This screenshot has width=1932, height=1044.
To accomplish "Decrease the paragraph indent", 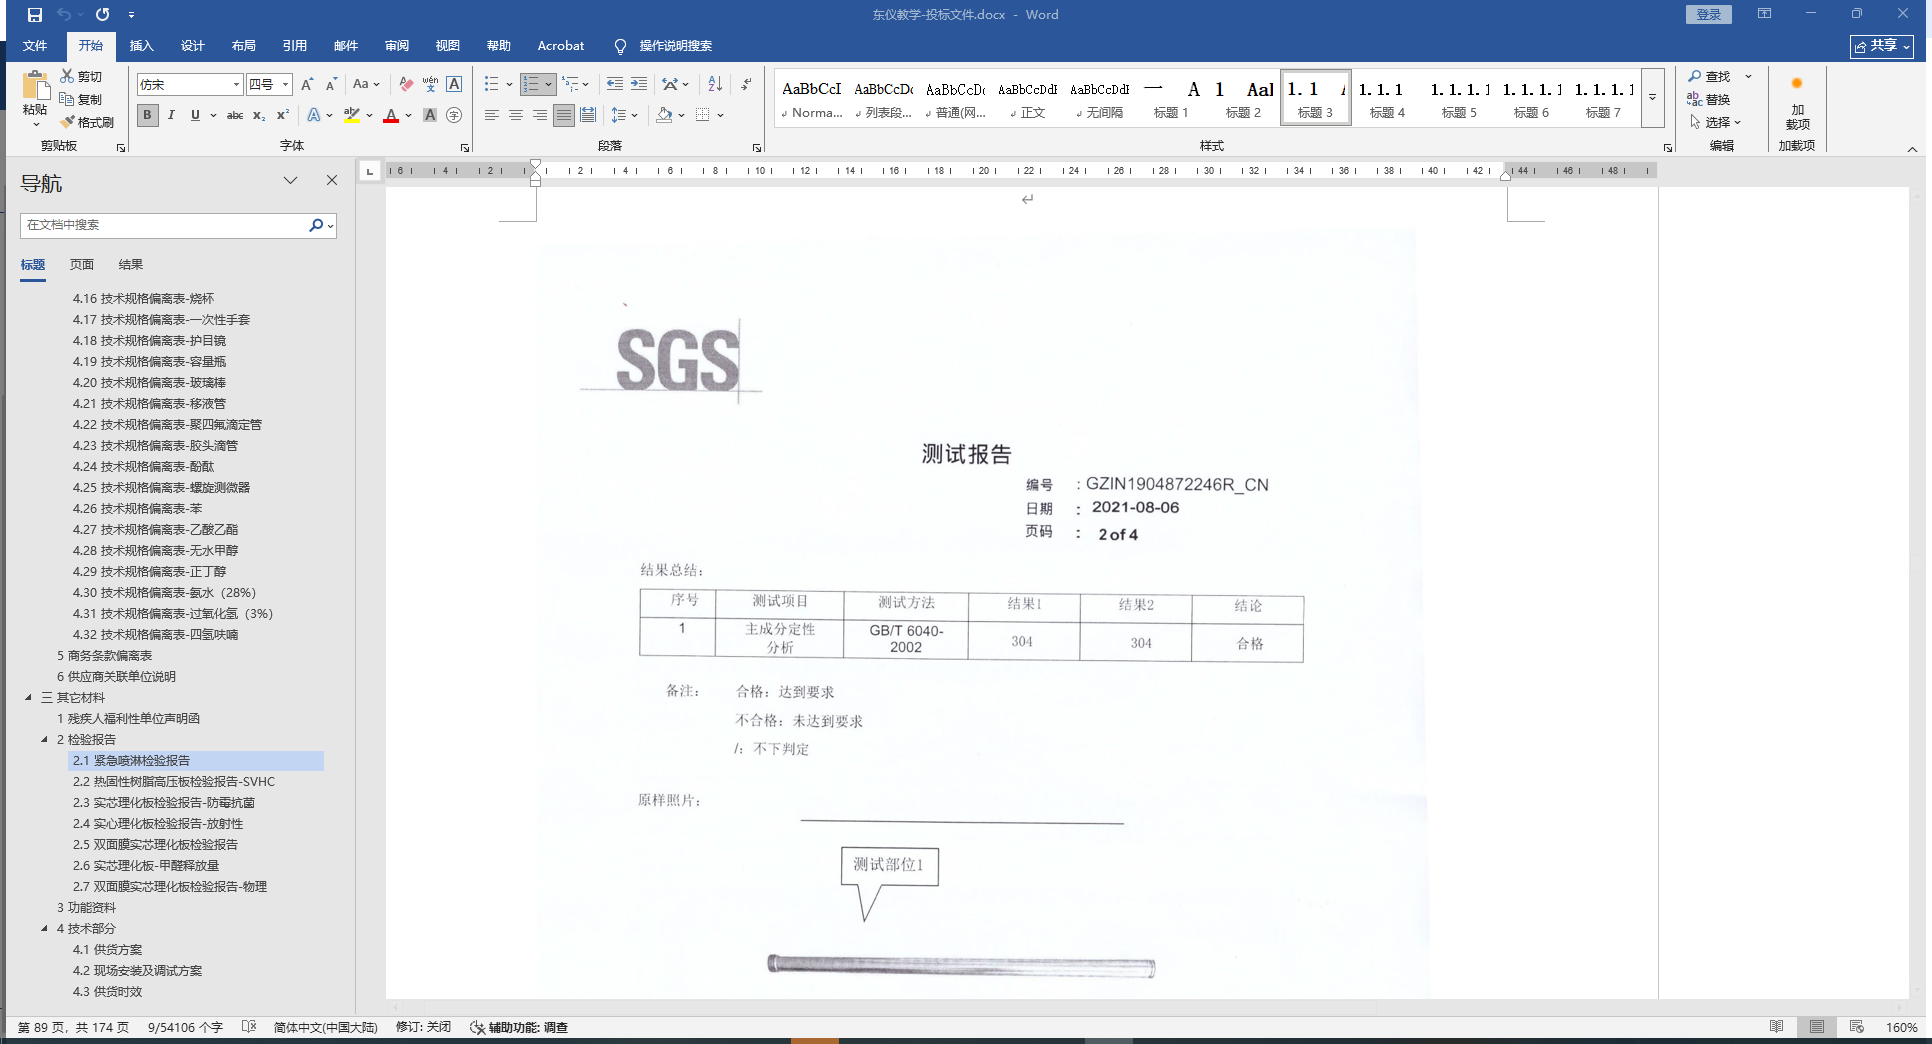I will point(614,85).
